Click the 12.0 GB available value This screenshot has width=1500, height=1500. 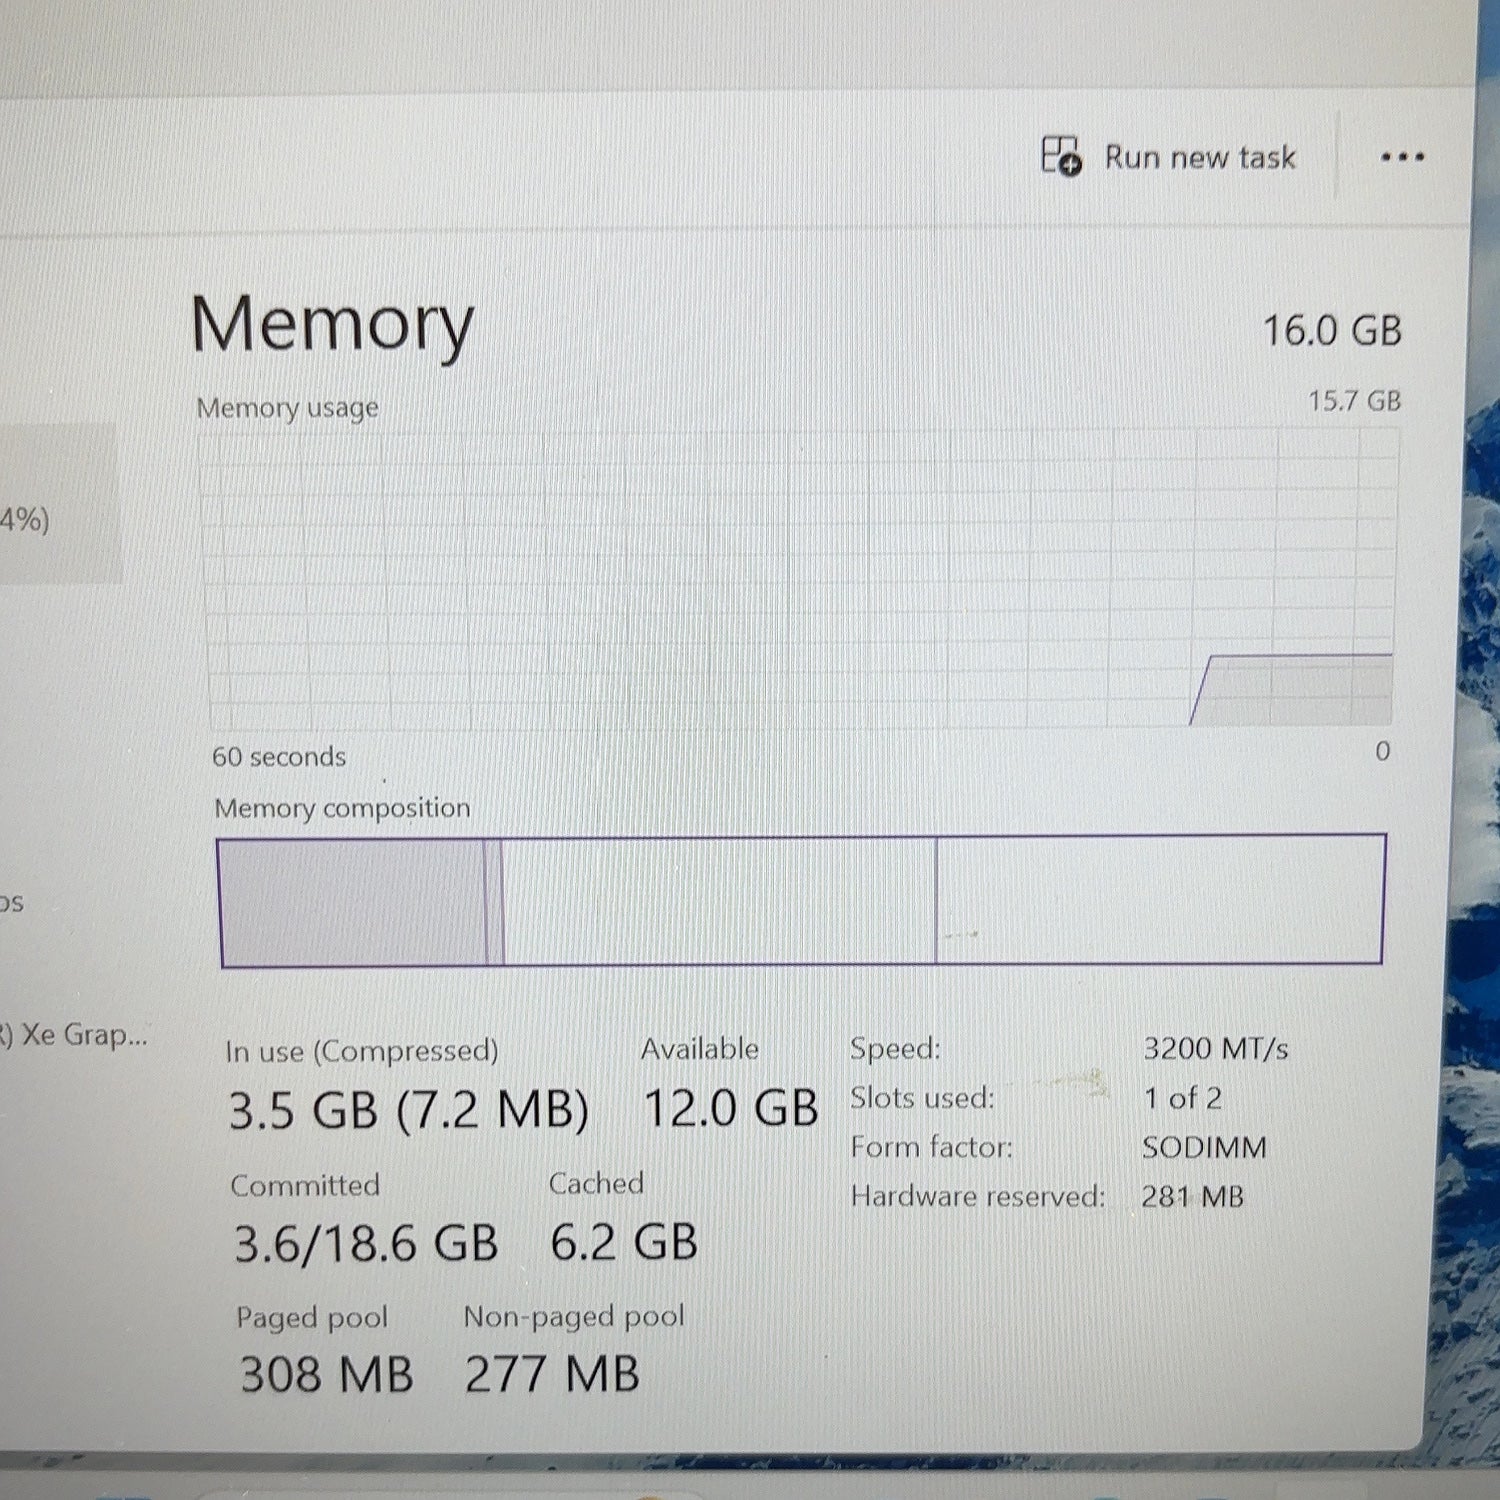tap(731, 1109)
